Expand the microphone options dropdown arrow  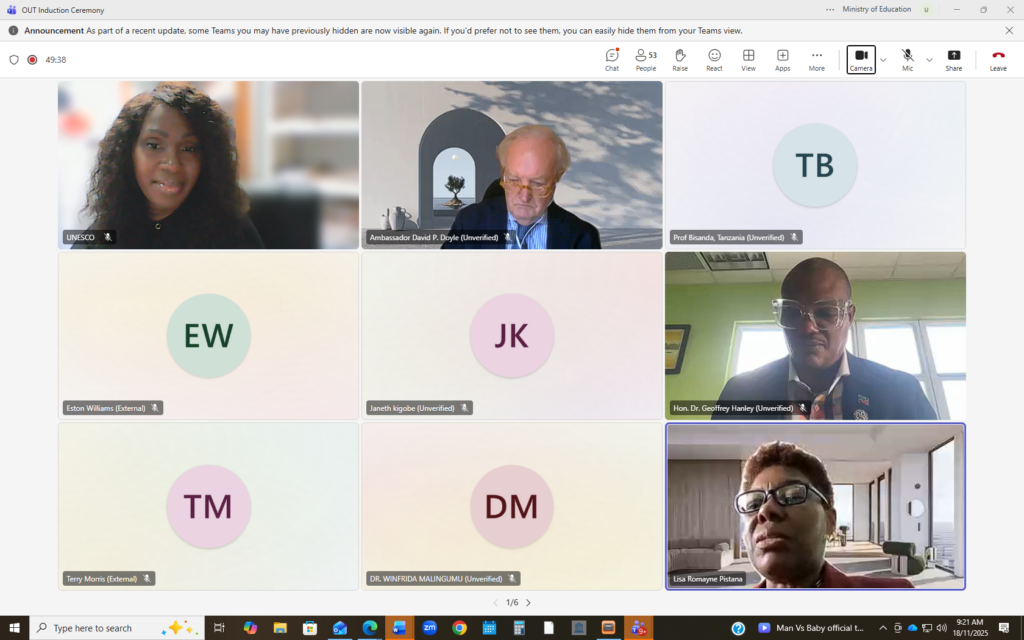click(x=929, y=60)
